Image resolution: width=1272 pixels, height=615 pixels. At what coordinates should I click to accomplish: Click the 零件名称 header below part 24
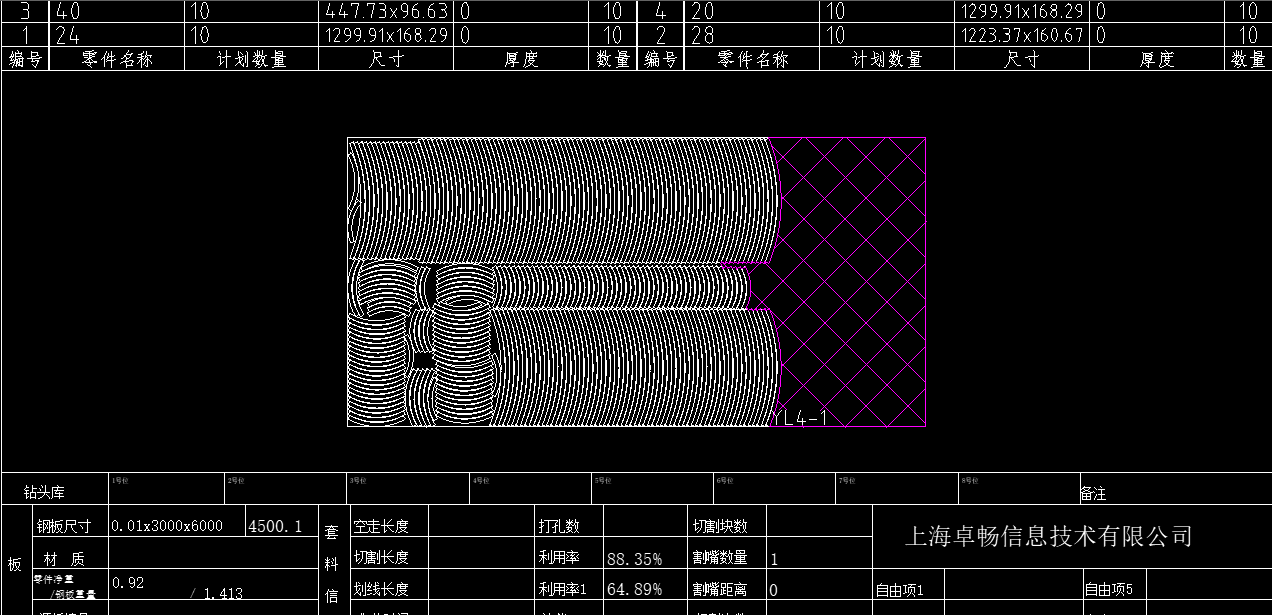pos(118,59)
